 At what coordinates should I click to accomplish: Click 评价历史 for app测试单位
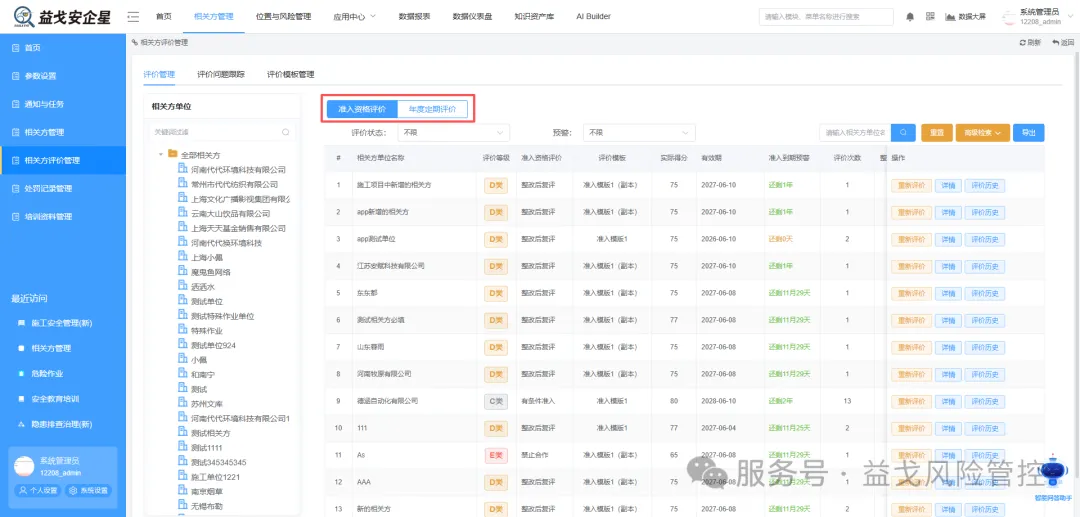[985, 239]
